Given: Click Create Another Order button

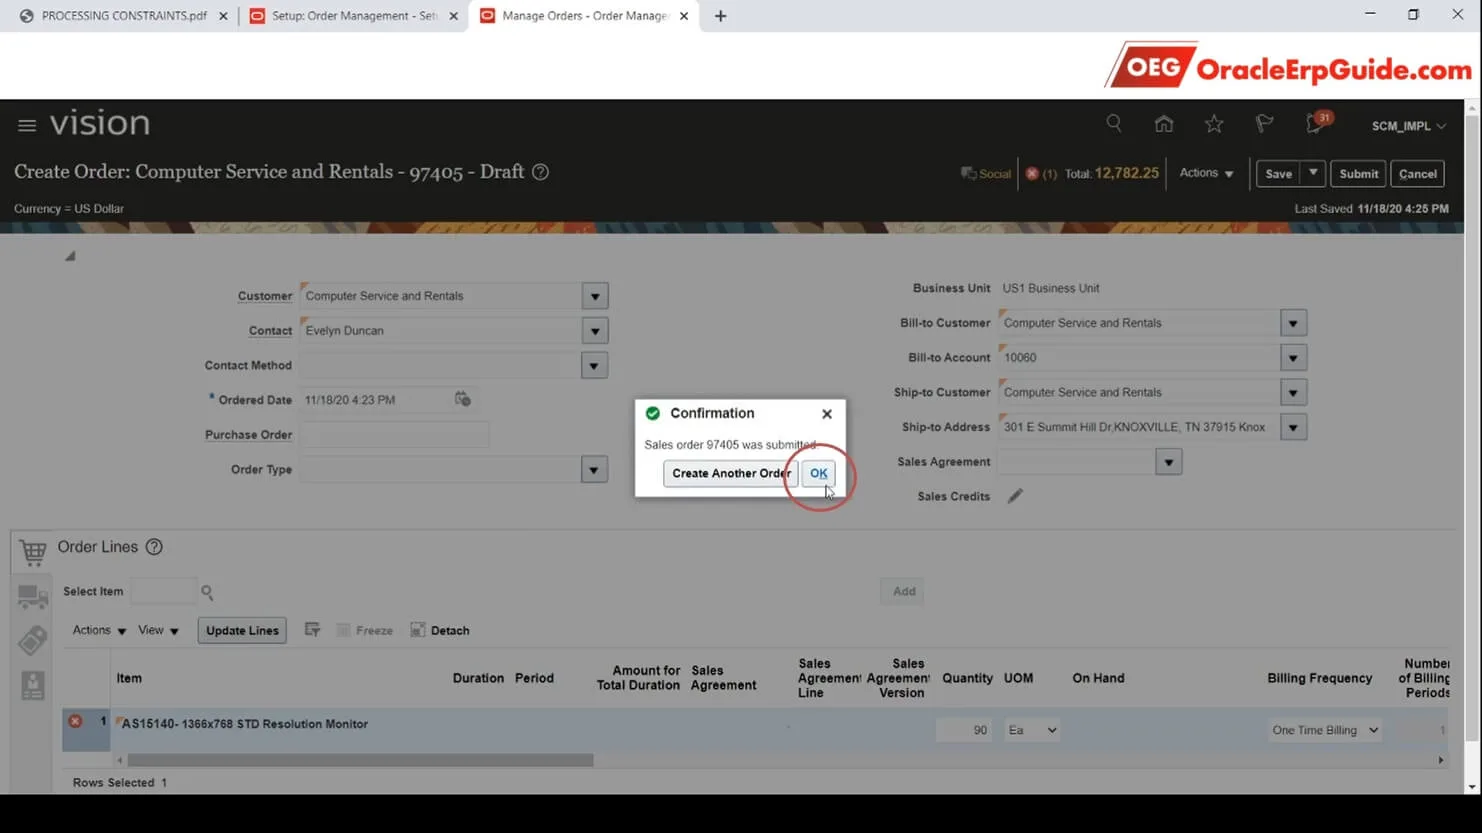Looking at the screenshot, I should (731, 473).
